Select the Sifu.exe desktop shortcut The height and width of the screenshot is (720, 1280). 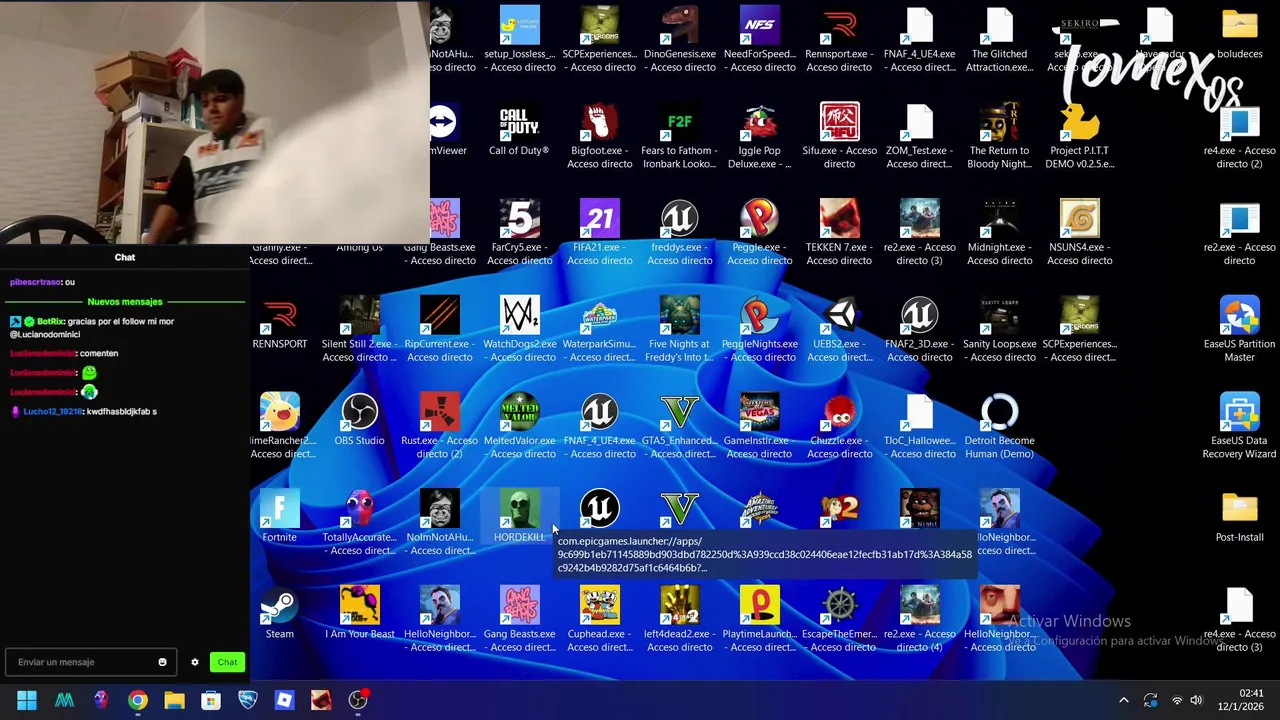click(x=839, y=135)
